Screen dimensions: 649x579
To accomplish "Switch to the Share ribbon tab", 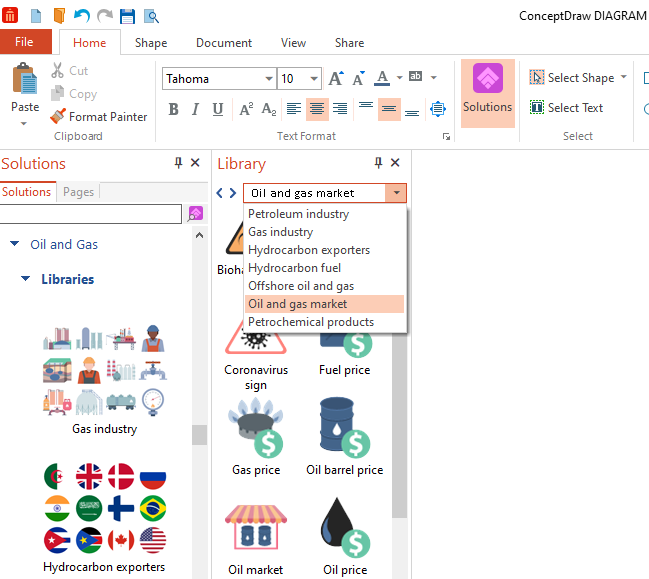I will (350, 43).
